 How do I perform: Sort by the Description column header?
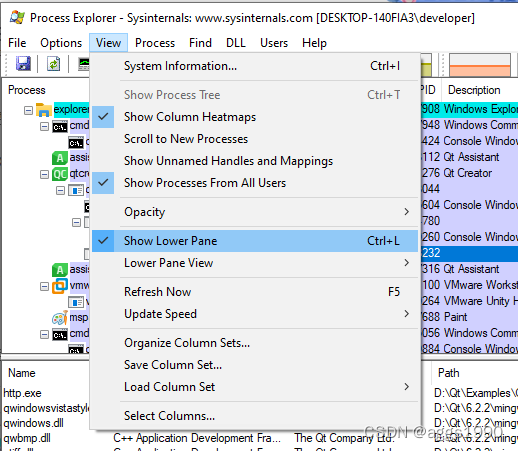coord(474,90)
